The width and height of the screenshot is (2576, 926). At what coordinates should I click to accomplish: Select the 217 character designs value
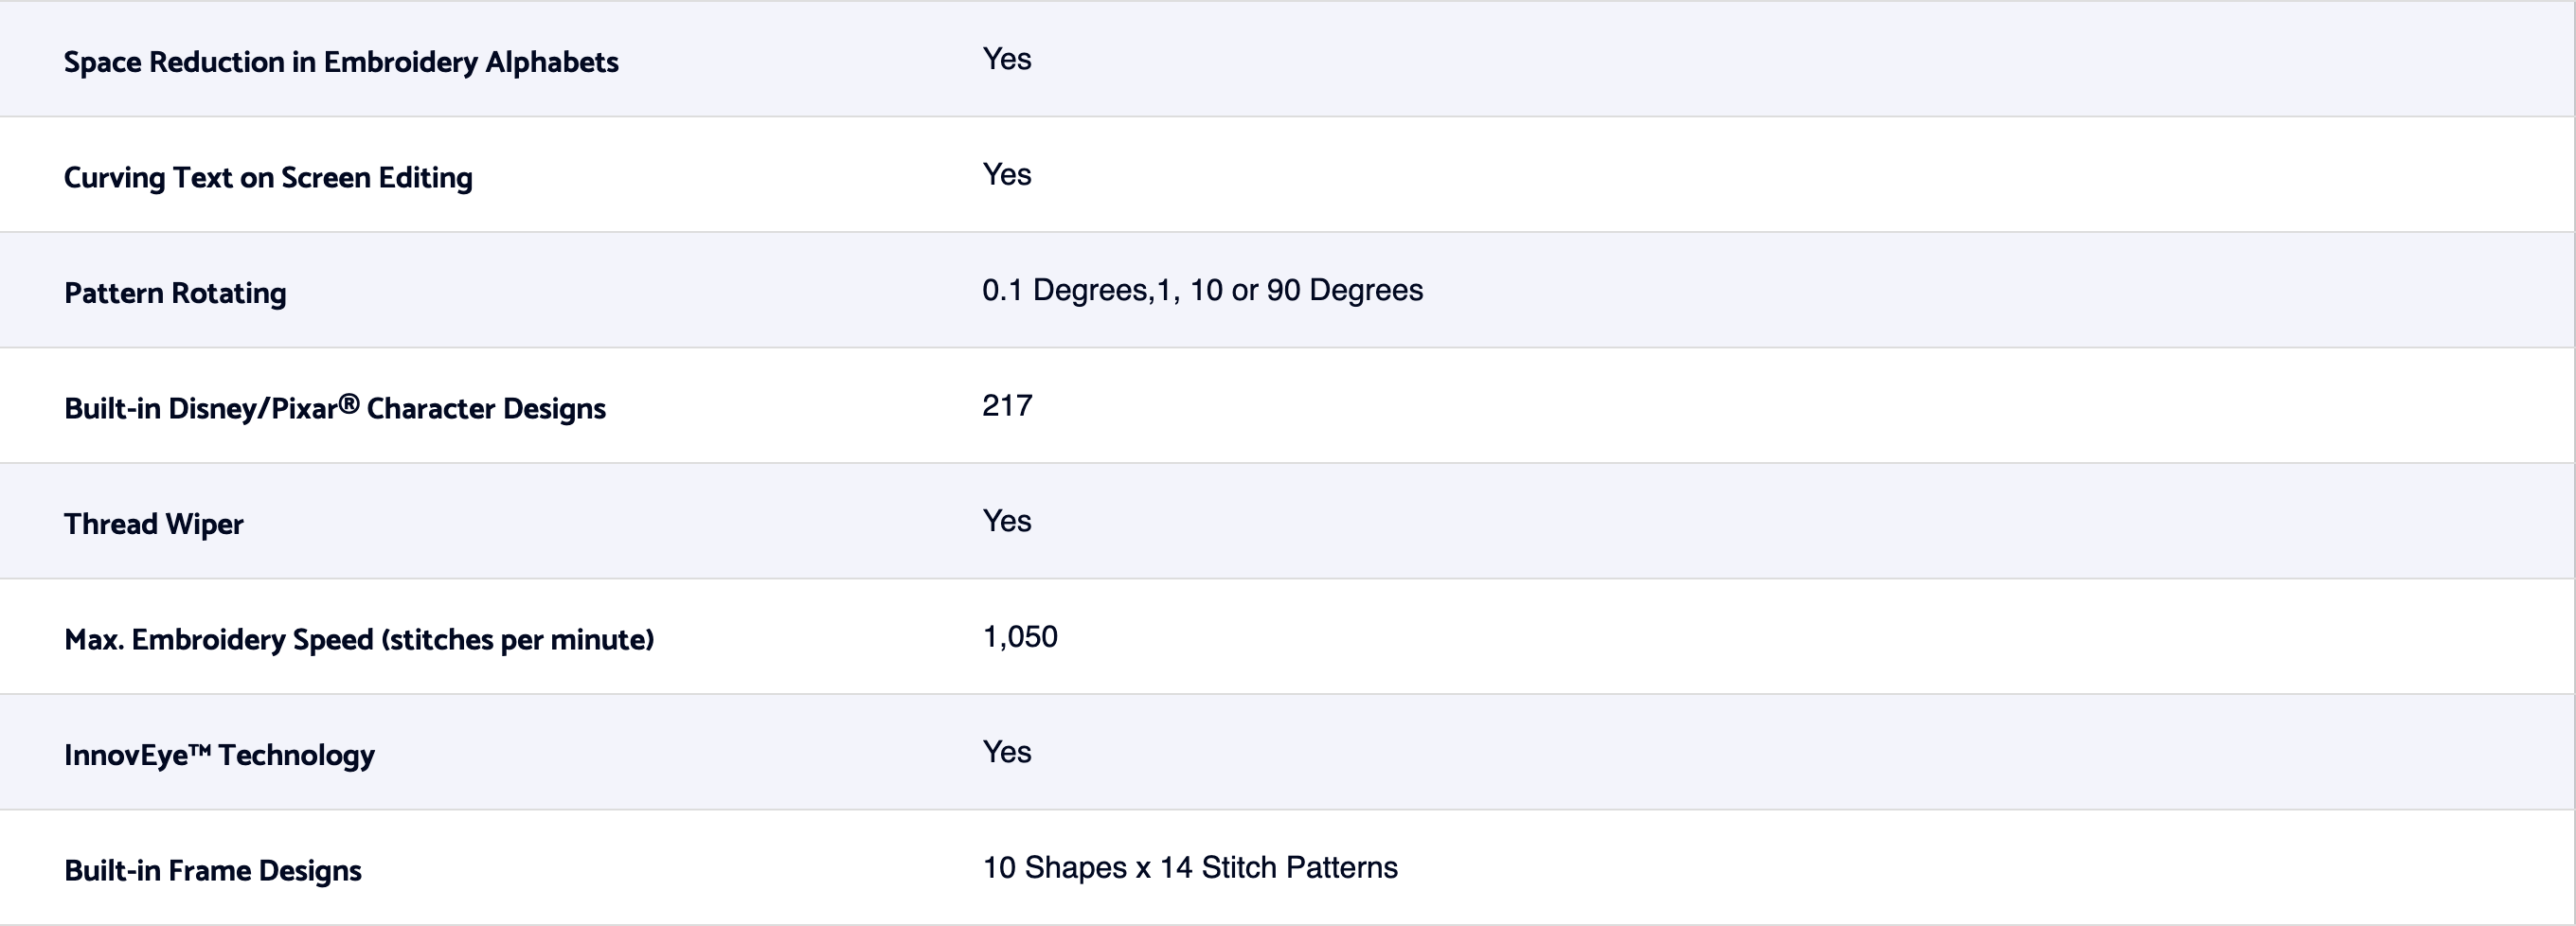1007,406
